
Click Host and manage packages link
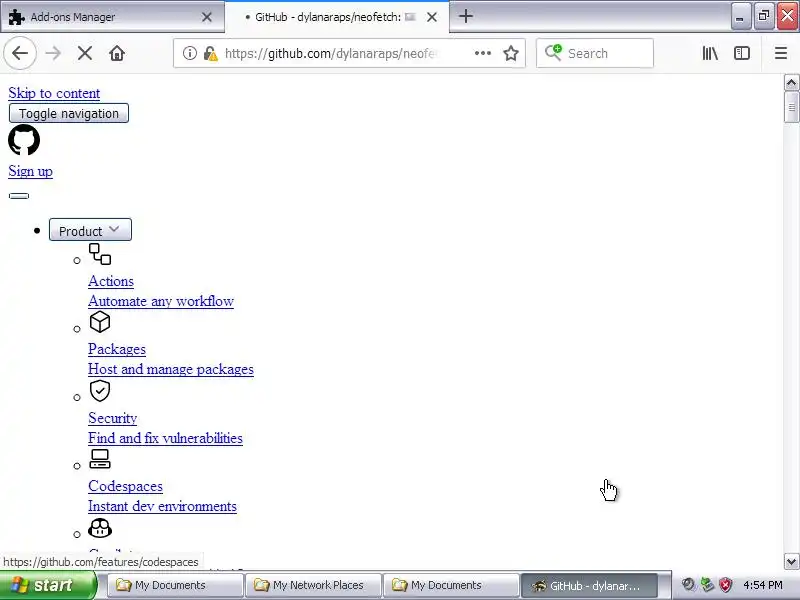(x=171, y=369)
